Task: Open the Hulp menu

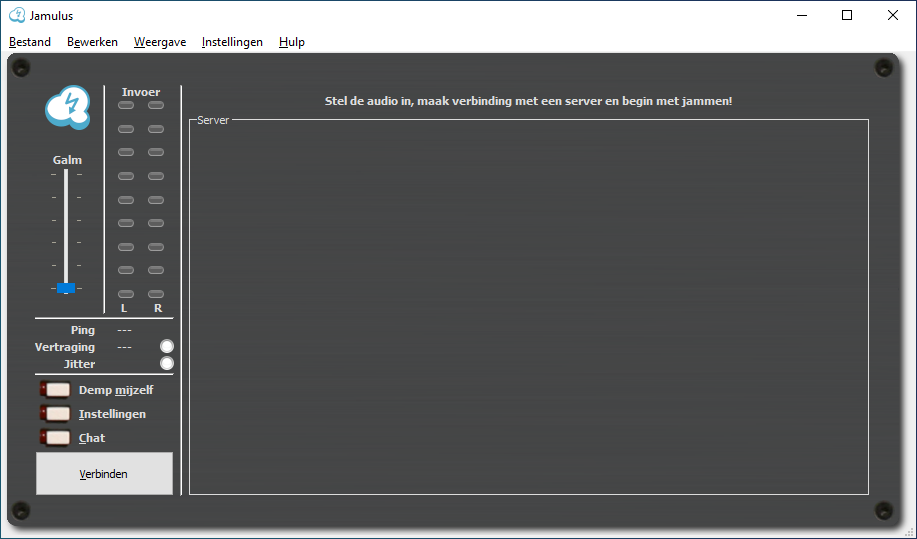Action: [x=292, y=42]
